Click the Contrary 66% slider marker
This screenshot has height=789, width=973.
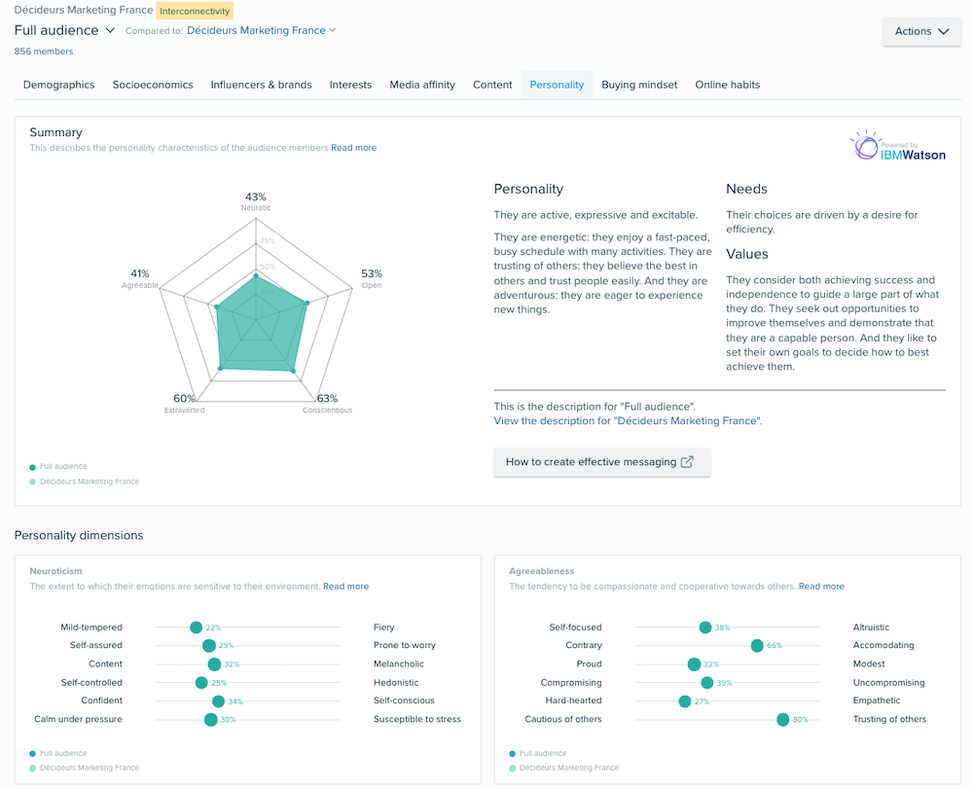757,646
